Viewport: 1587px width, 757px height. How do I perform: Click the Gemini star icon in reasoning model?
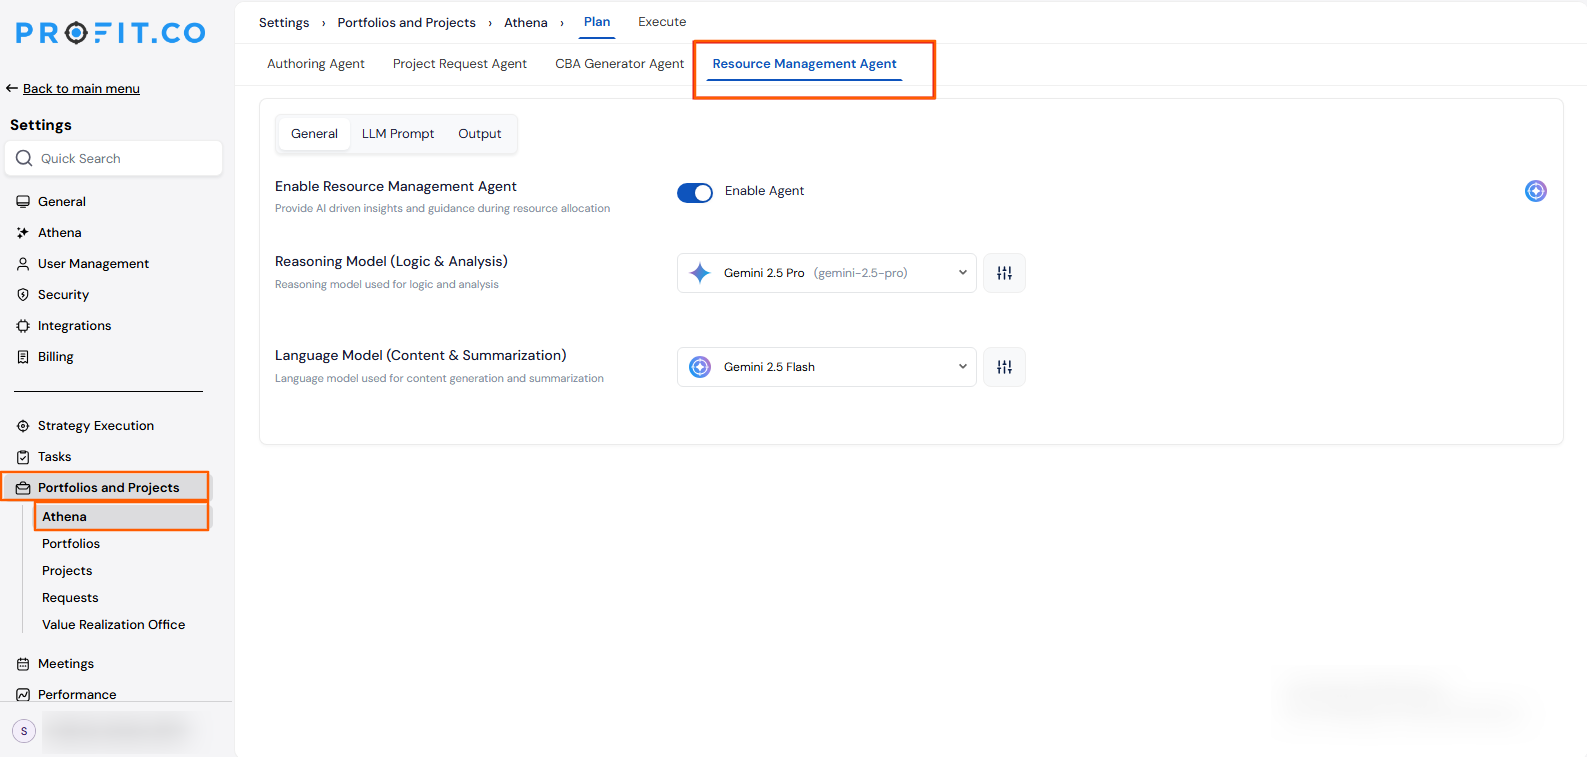tap(700, 273)
